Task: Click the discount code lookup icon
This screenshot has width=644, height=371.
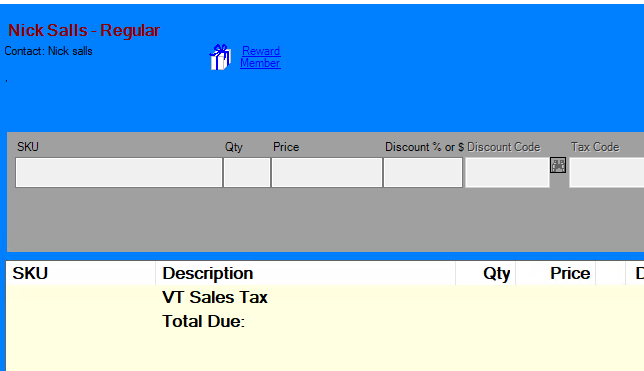Action: pos(558,165)
